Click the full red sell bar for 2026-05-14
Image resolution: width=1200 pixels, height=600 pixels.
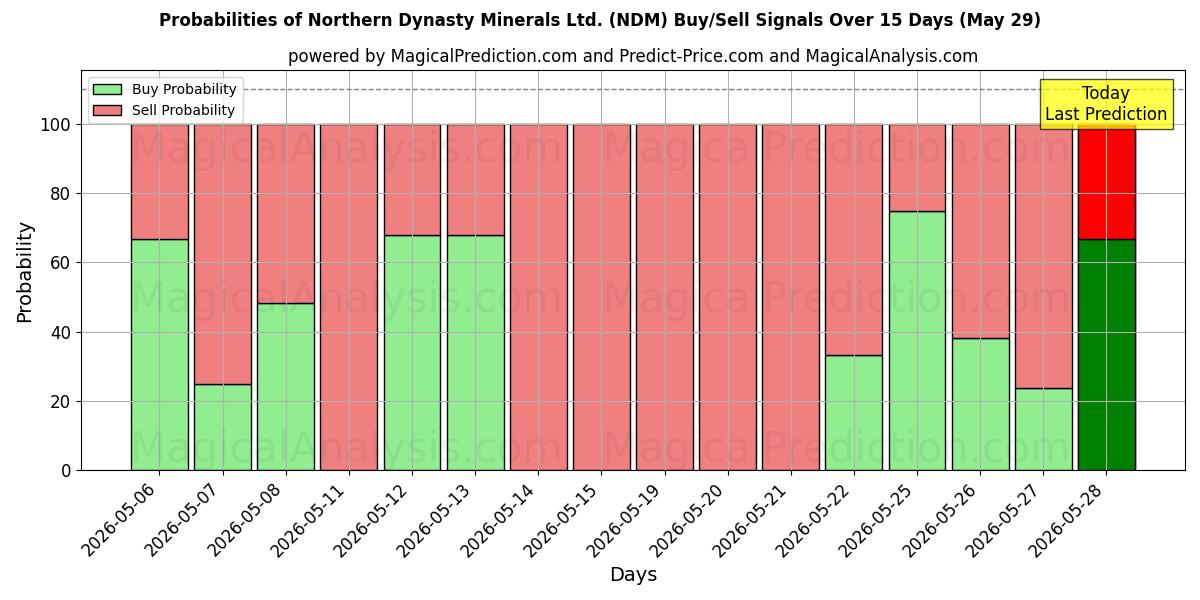tap(538, 297)
